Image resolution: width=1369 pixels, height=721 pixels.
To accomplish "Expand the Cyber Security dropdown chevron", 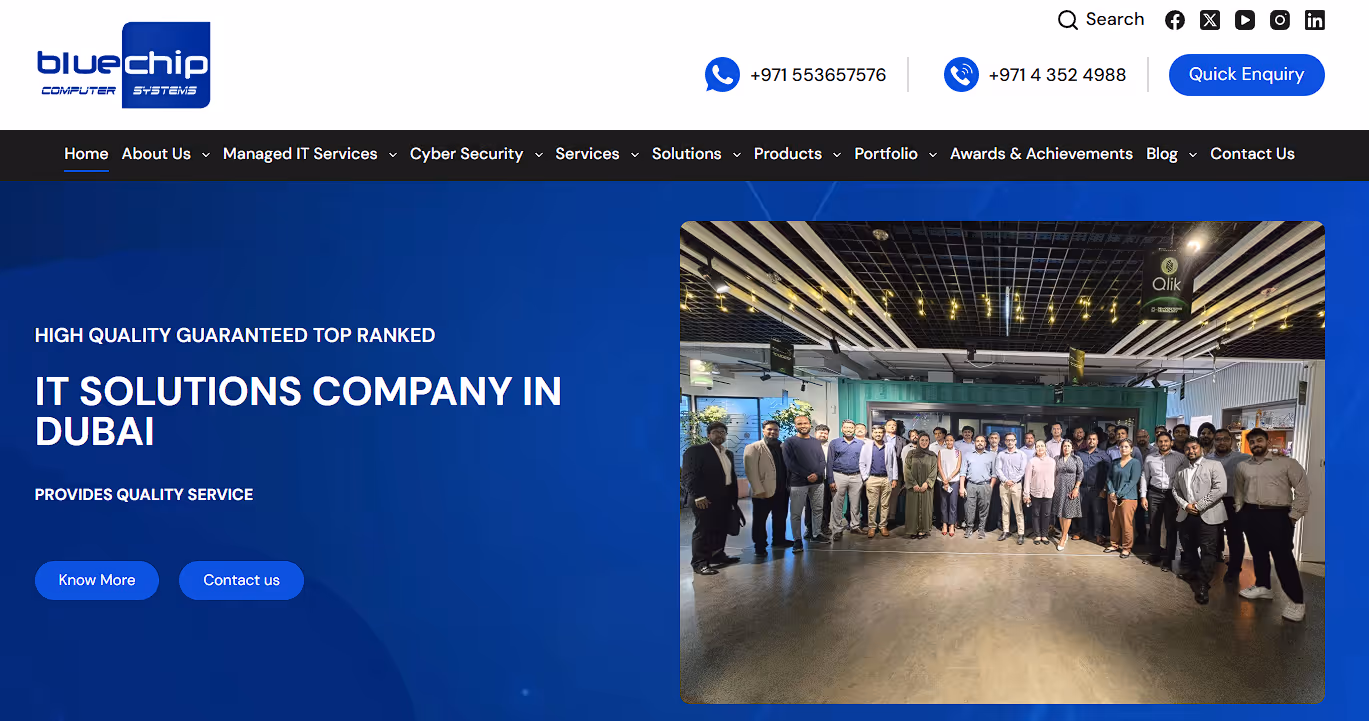I will pyautogui.click(x=538, y=155).
